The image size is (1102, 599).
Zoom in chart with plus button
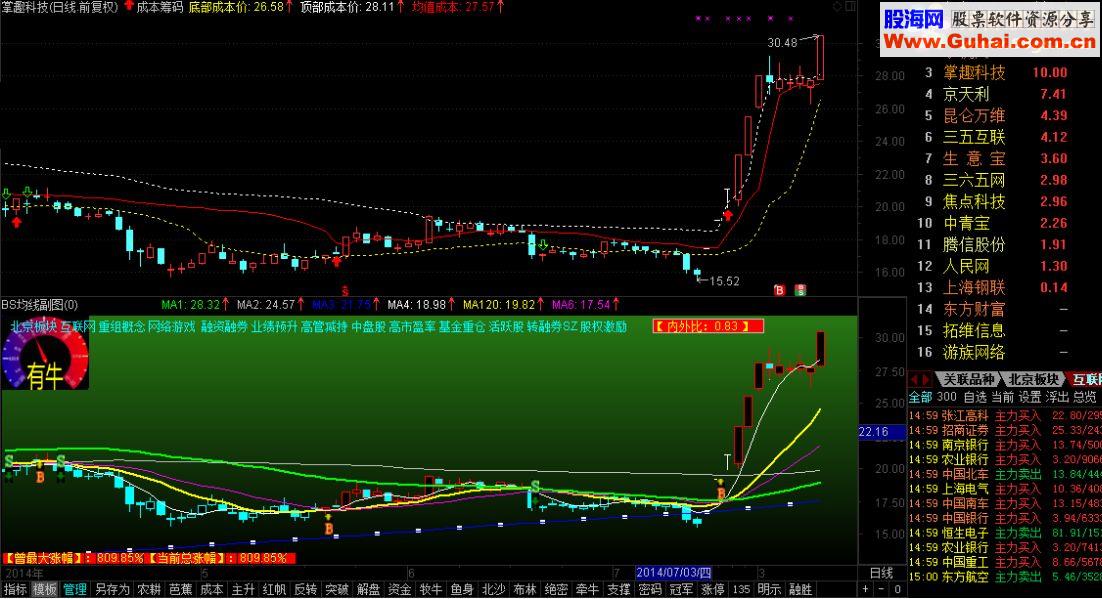tap(865, 589)
